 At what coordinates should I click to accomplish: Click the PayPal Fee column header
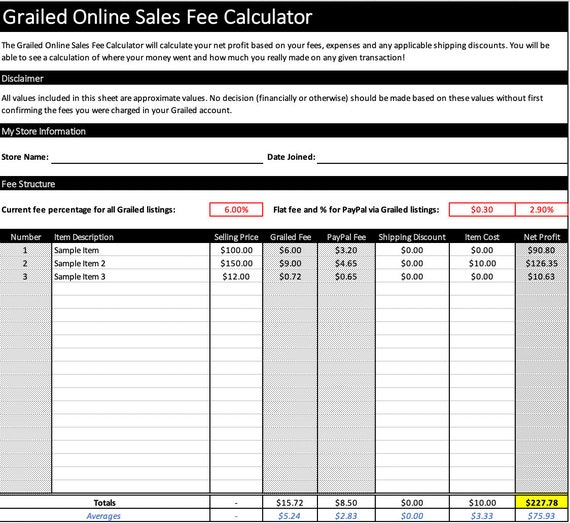(346, 237)
